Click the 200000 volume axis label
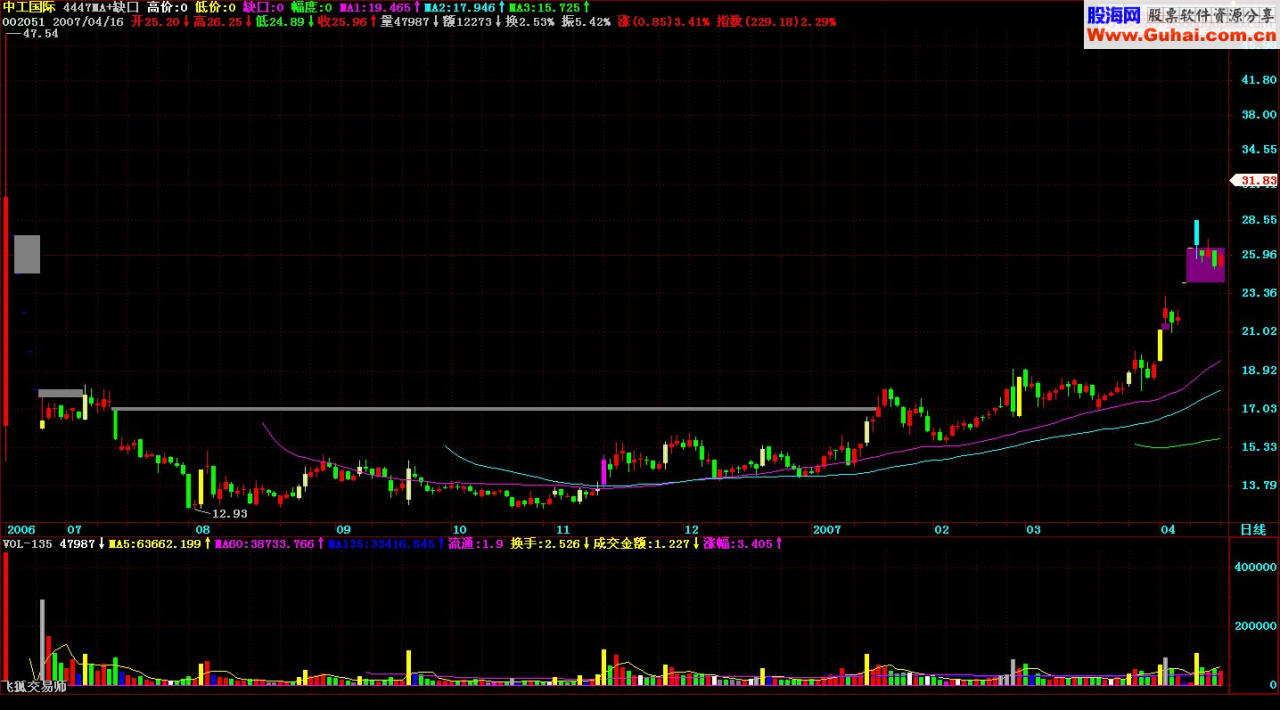Screen dimensions: 1280x710 1254,625
